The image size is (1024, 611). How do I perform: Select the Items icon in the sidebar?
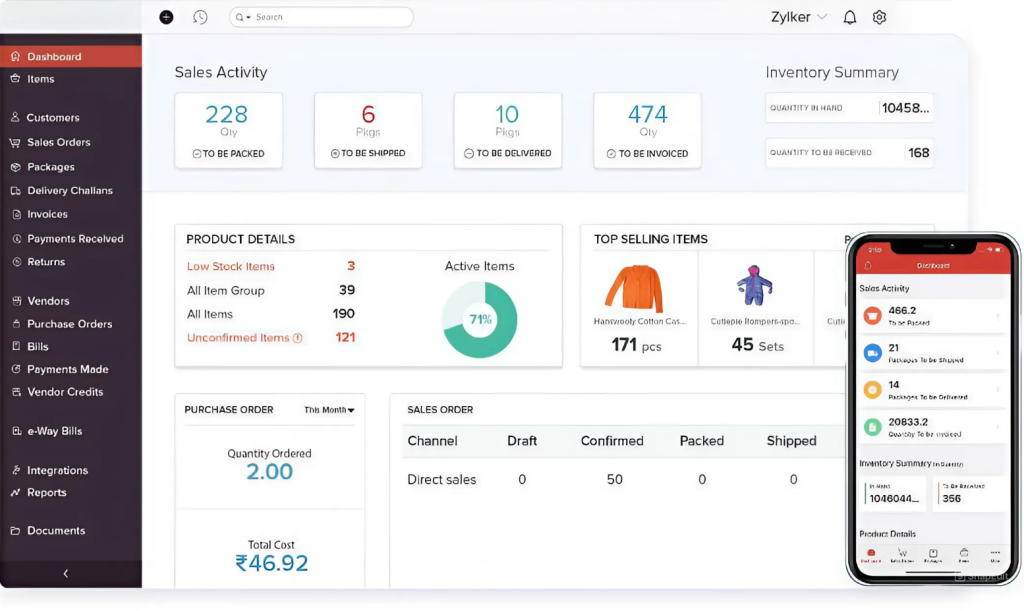click(x=13, y=78)
